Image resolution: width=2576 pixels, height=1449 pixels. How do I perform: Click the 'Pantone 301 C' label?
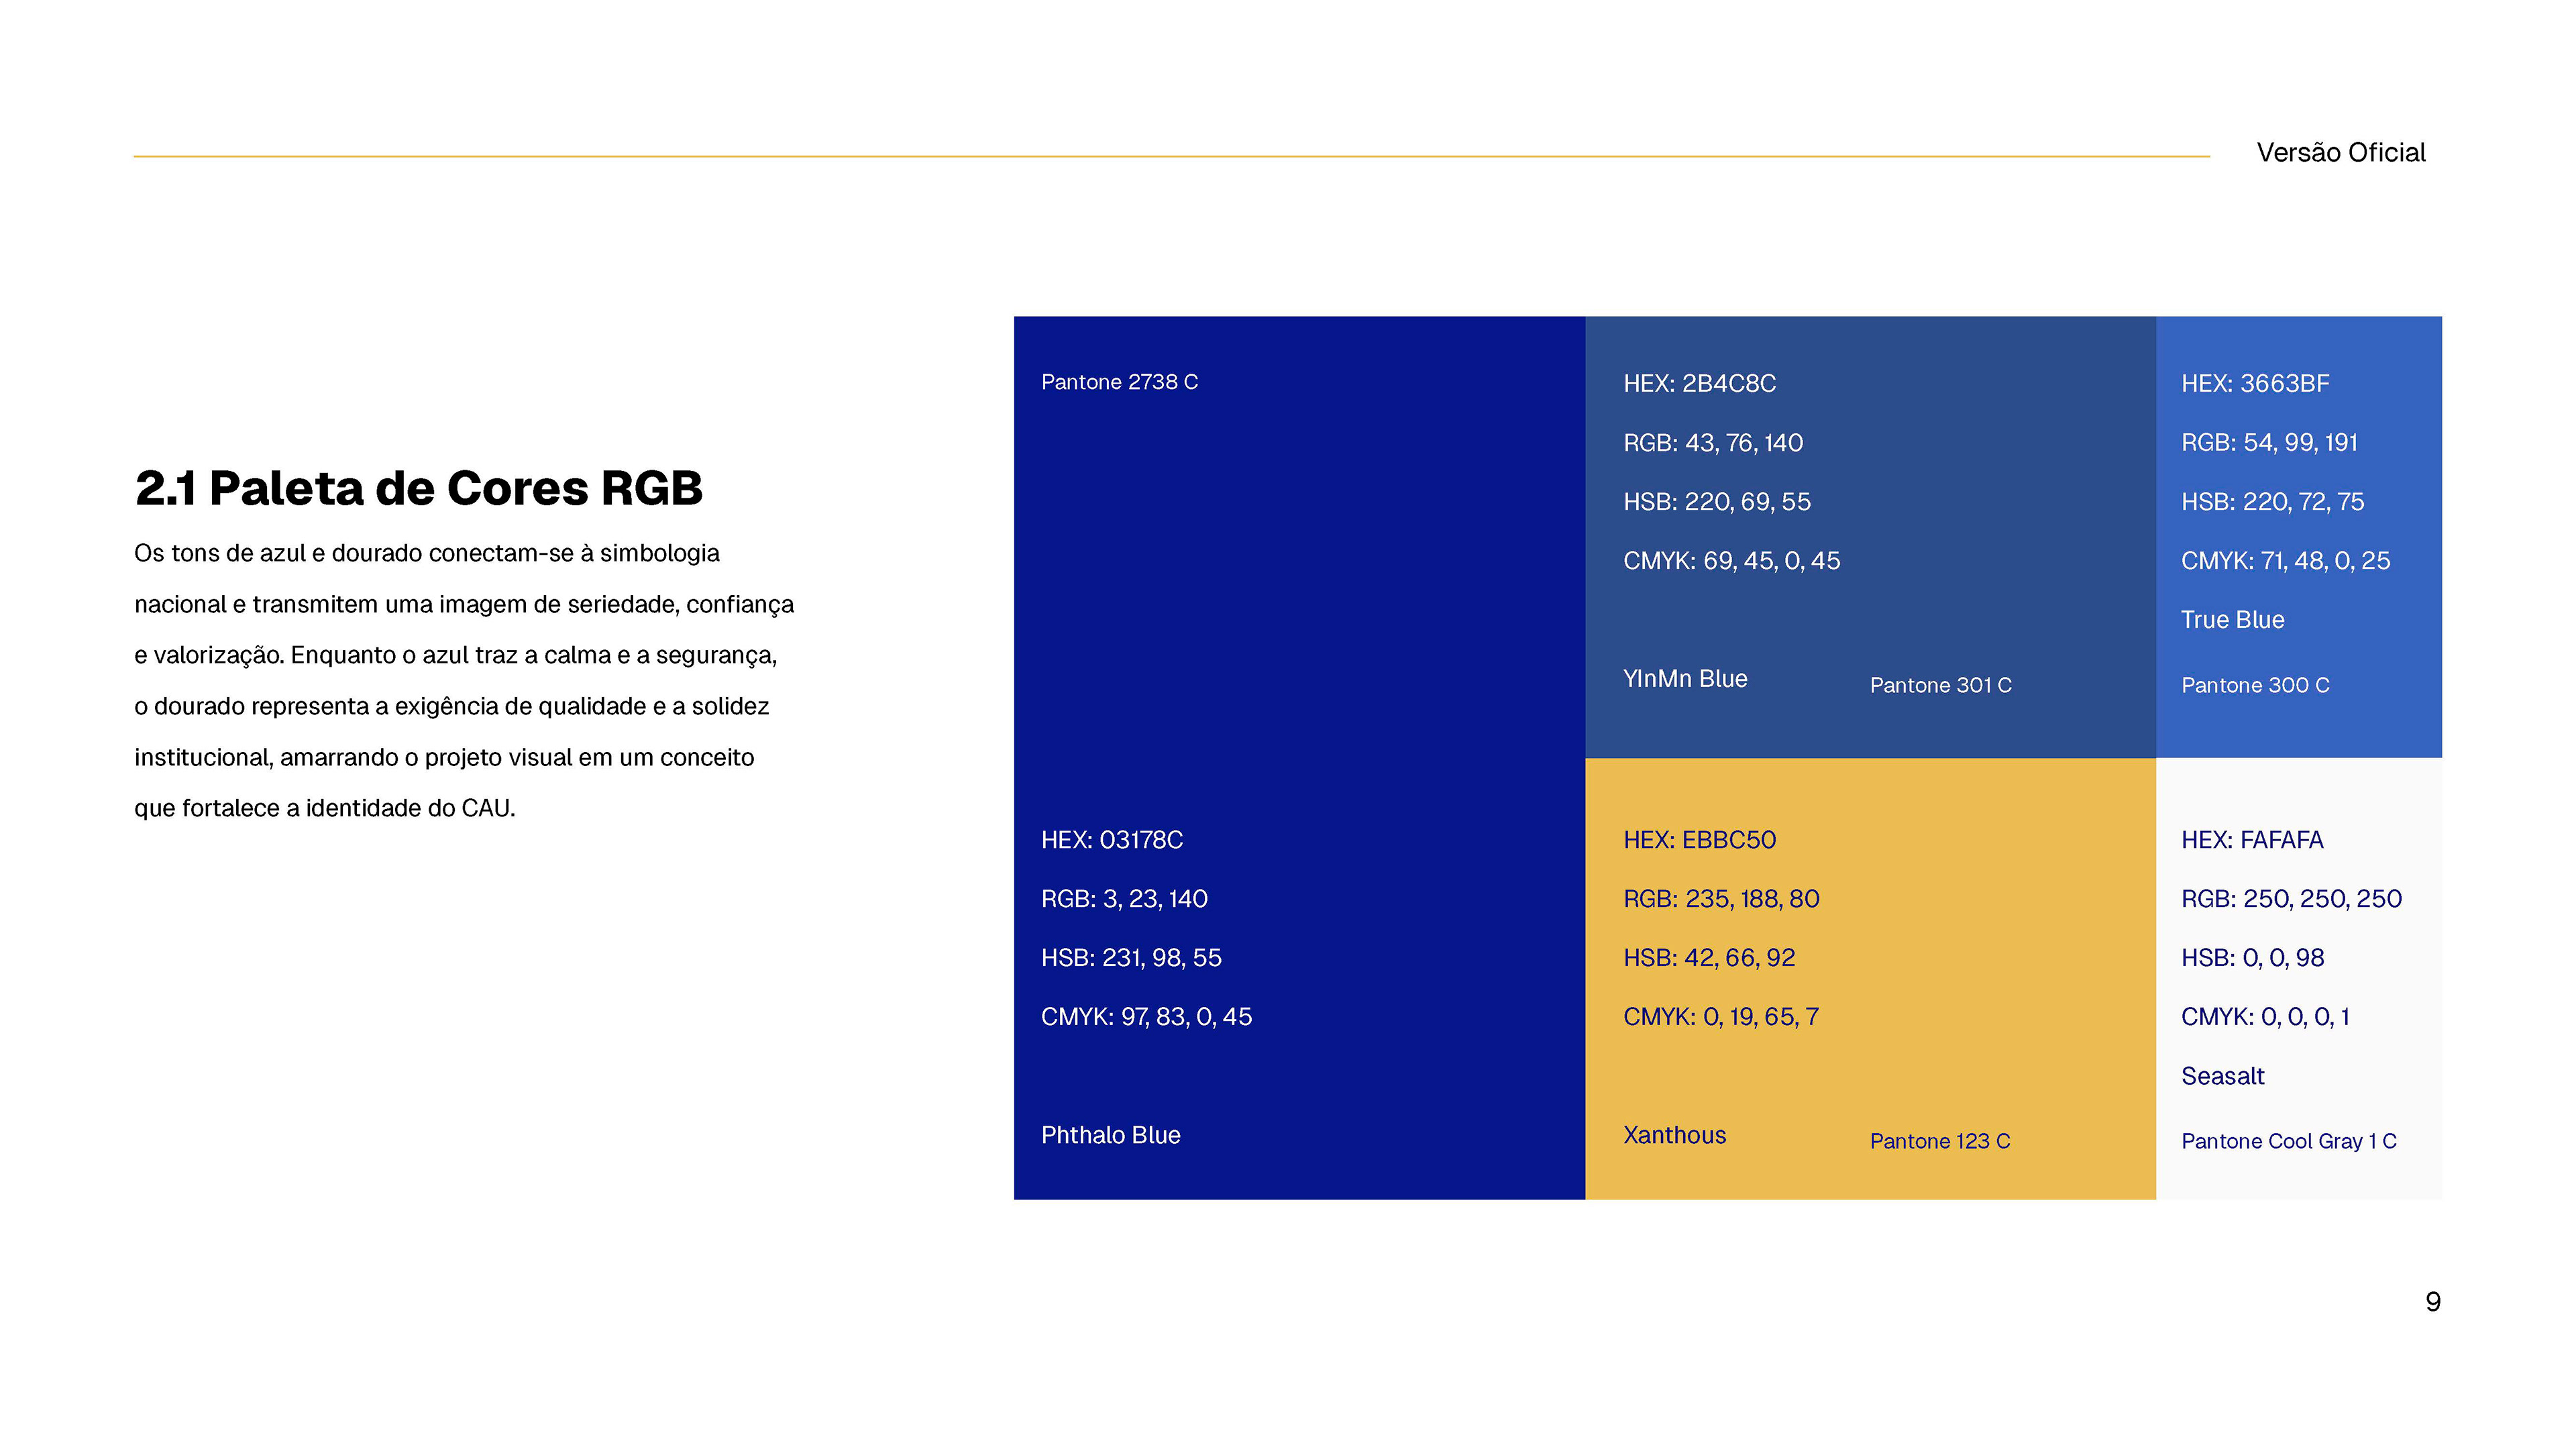(1940, 686)
